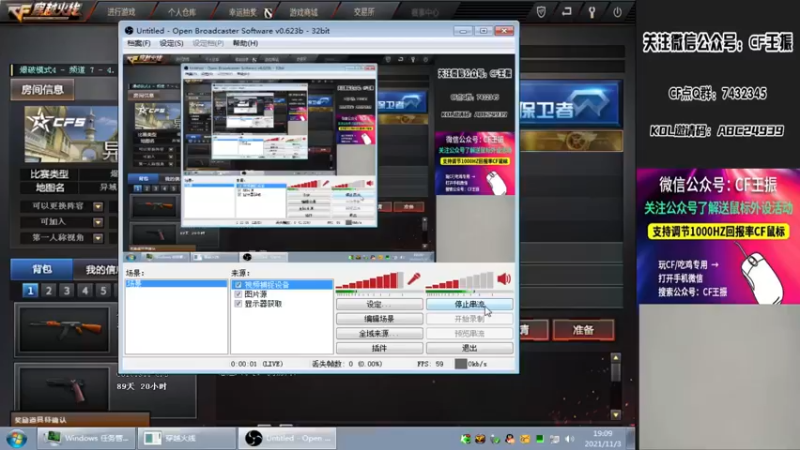Image resolution: width=800 pixels, height=450 pixels.
Task: Click the QQ penguin tray icon
Action: point(510,439)
